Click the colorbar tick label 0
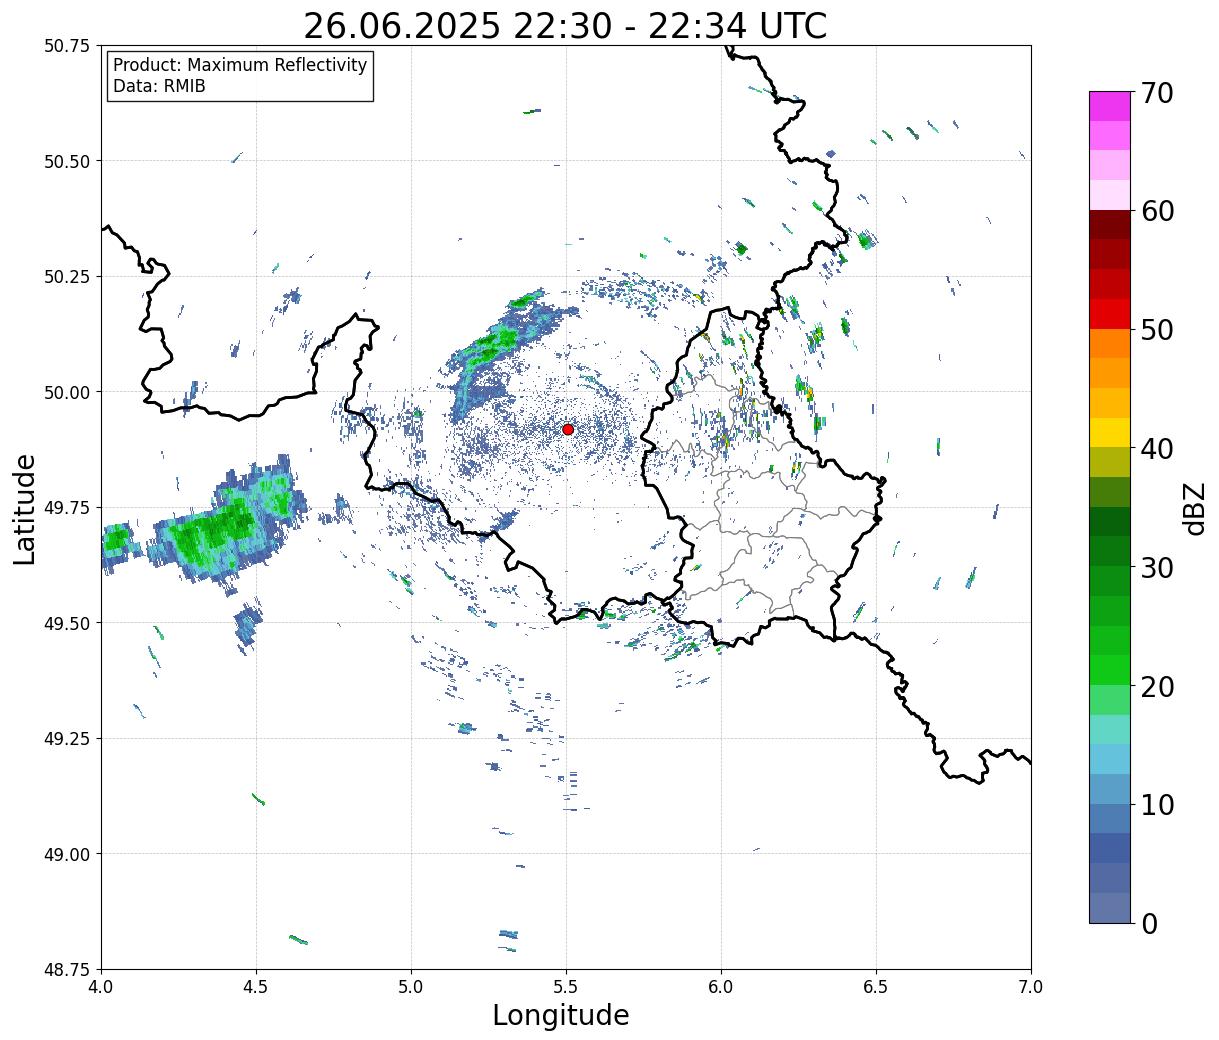 pyautogui.click(x=1148, y=924)
